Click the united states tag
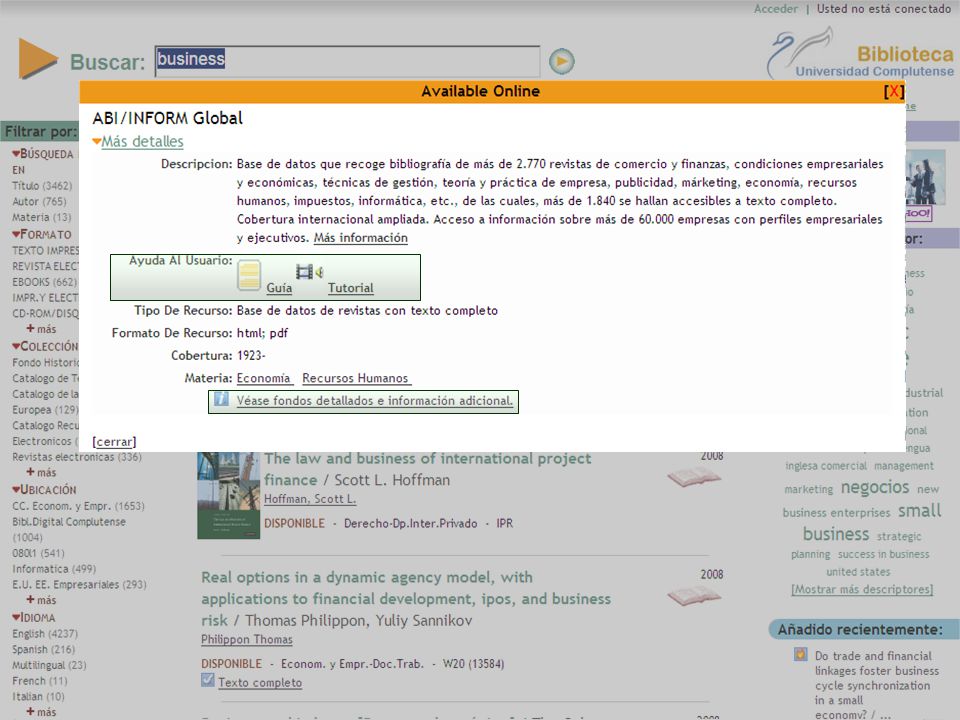 coord(858,572)
